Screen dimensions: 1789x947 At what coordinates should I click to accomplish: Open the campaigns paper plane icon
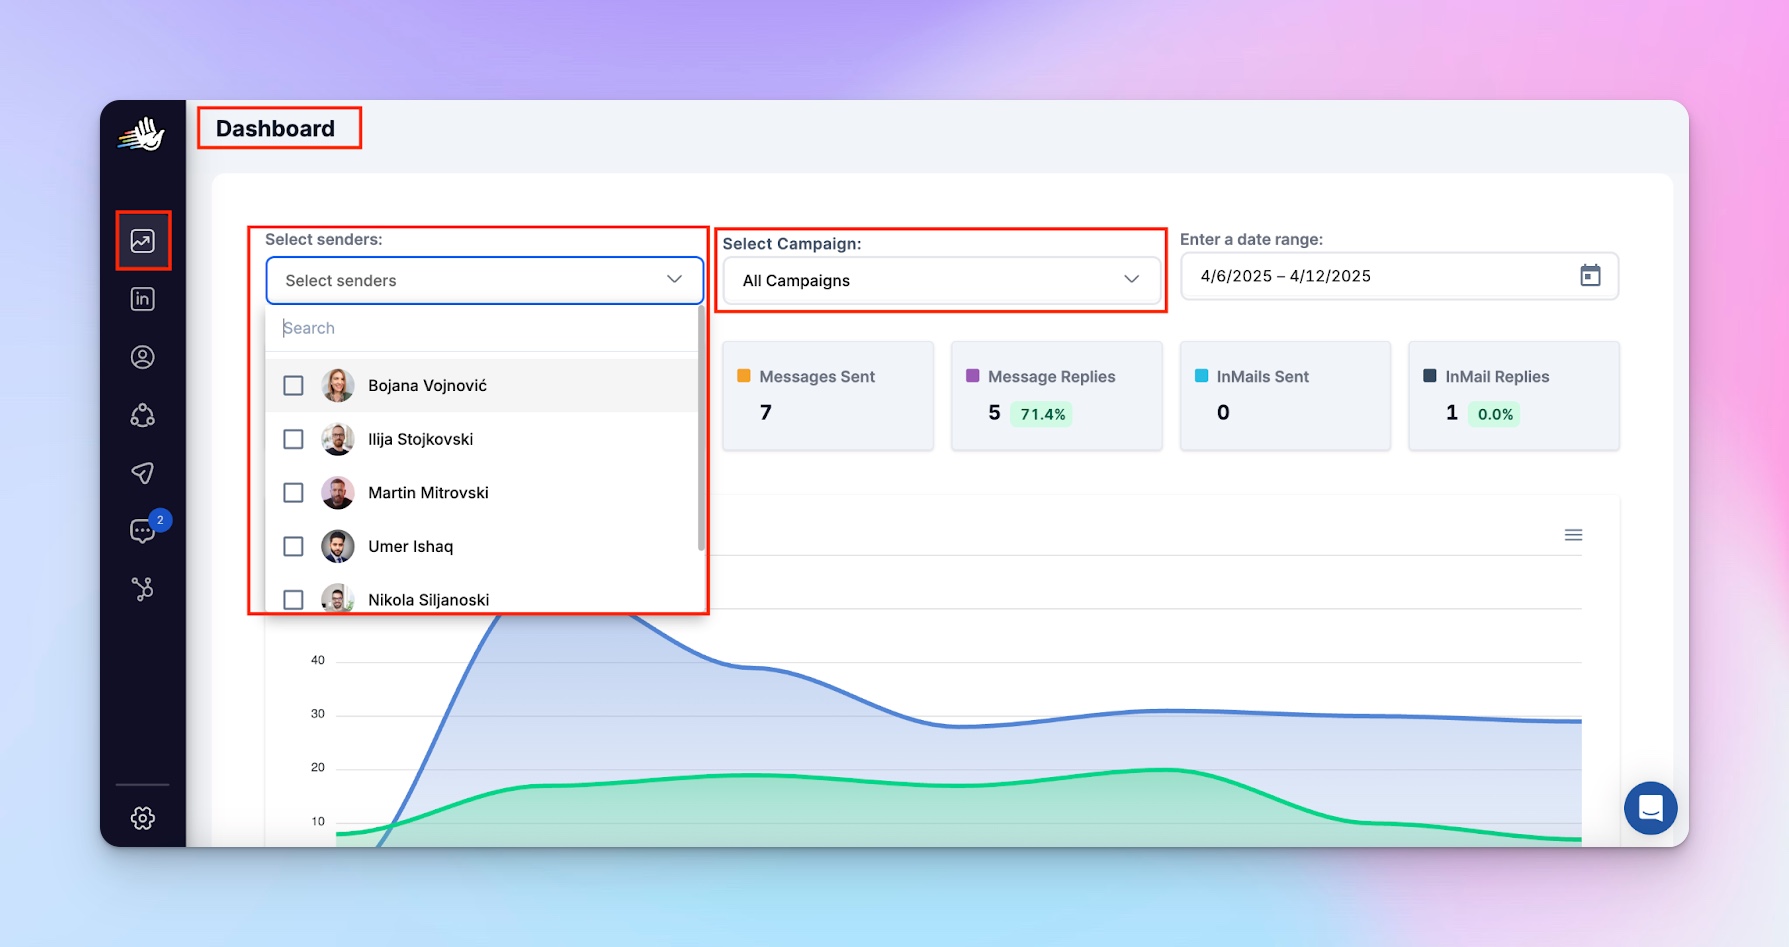(143, 473)
